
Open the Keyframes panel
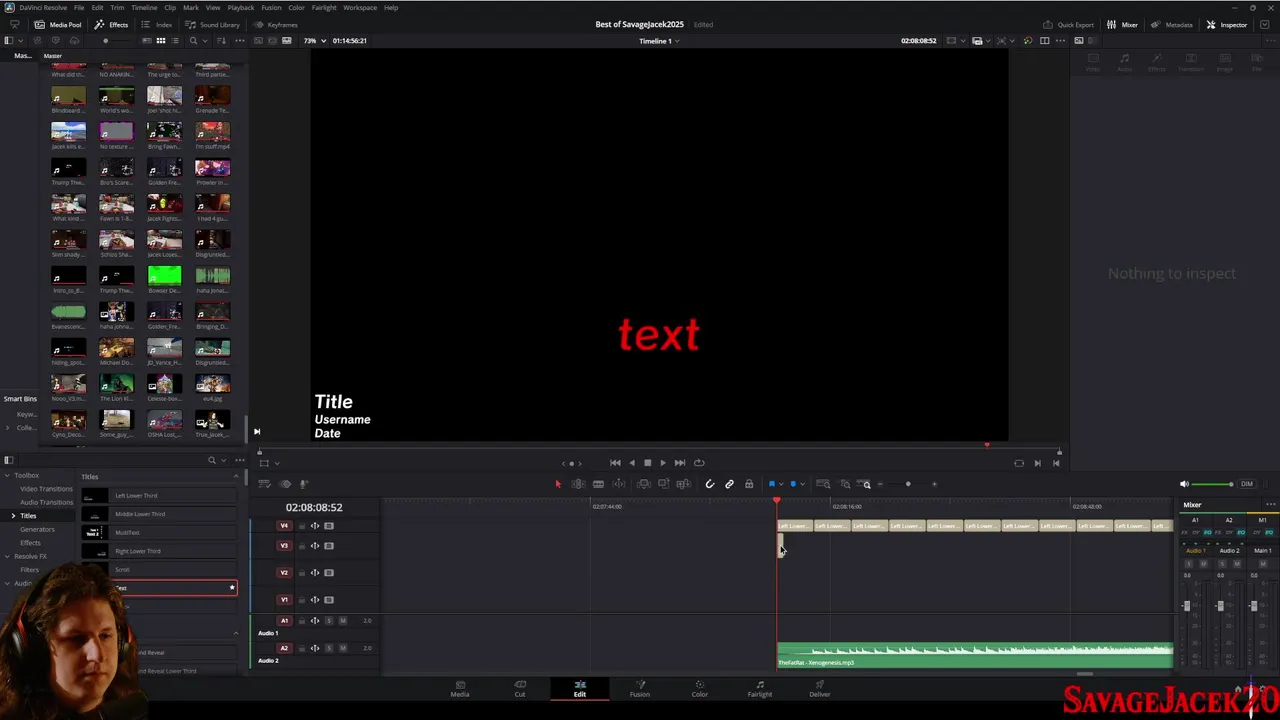click(x=276, y=24)
